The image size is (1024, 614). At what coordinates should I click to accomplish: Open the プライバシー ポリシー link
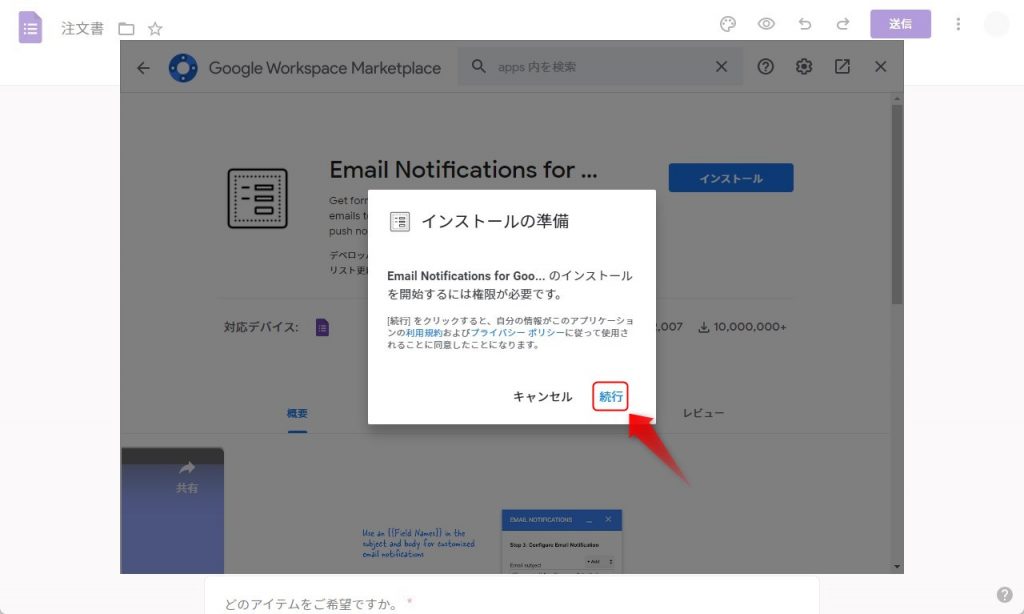coord(517,332)
